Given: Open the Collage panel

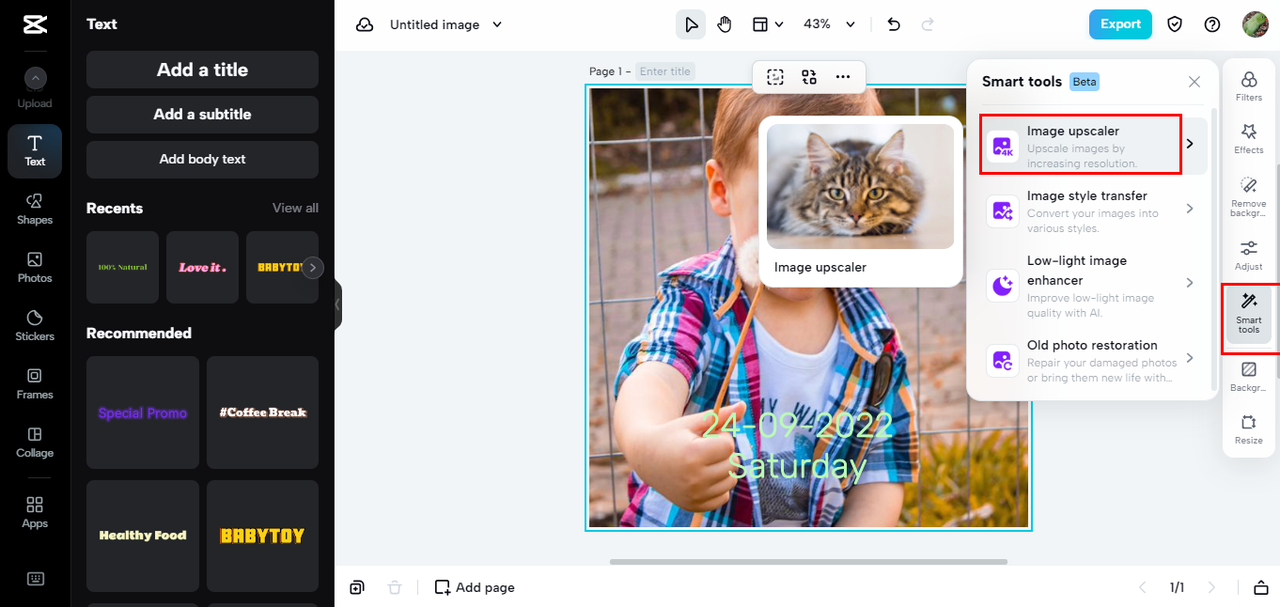Looking at the screenshot, I should pyautogui.click(x=35, y=441).
